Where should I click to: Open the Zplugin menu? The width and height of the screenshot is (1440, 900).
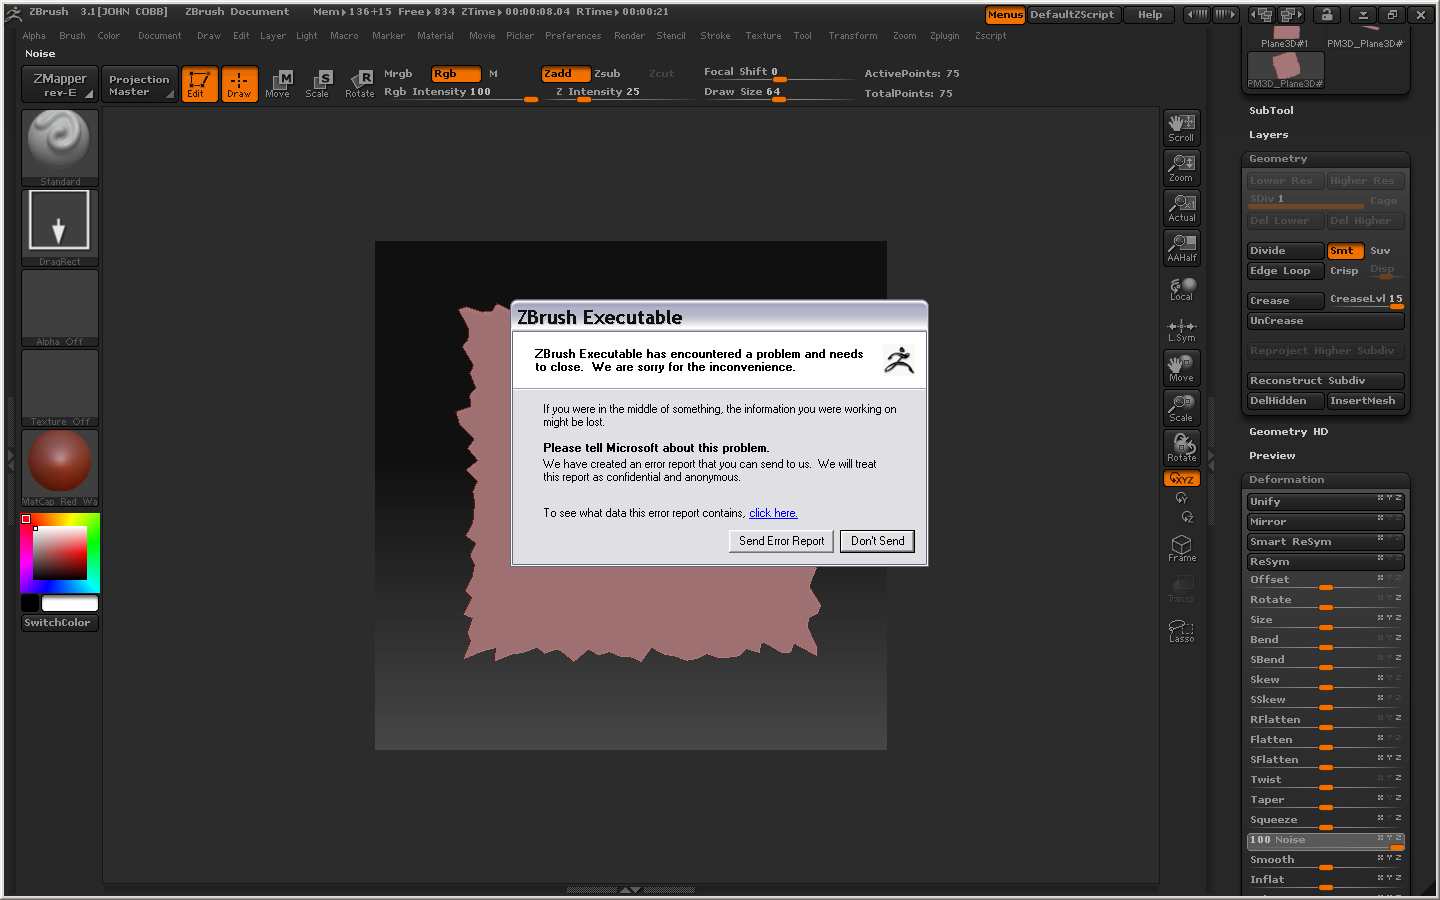click(x=944, y=36)
